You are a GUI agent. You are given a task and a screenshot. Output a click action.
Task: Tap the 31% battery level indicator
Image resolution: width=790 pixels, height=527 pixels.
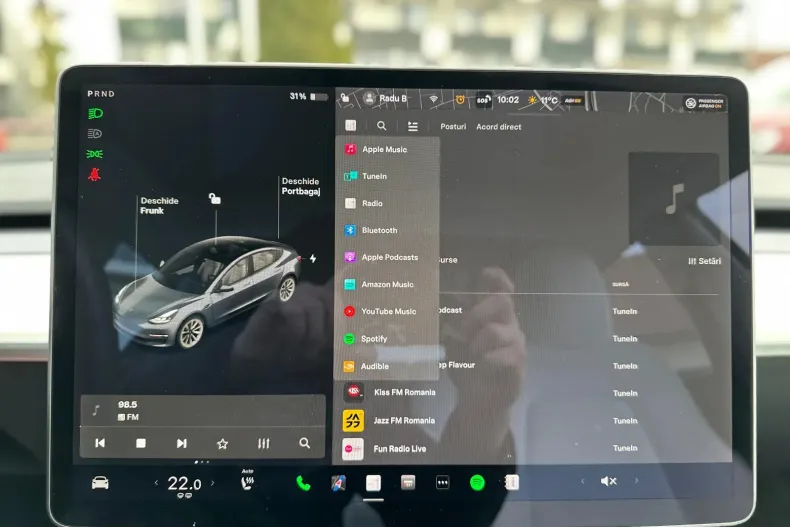coord(308,96)
